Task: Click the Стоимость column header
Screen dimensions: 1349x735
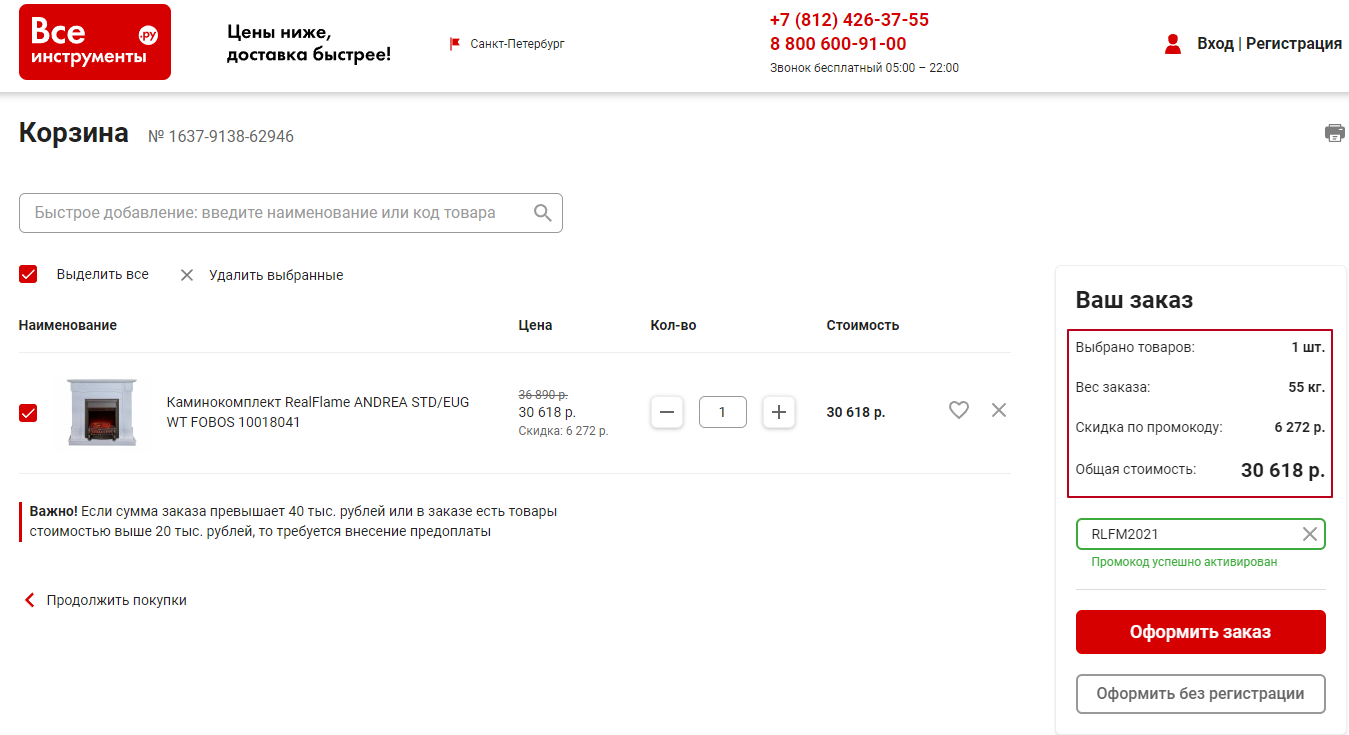Action: pyautogui.click(x=863, y=325)
